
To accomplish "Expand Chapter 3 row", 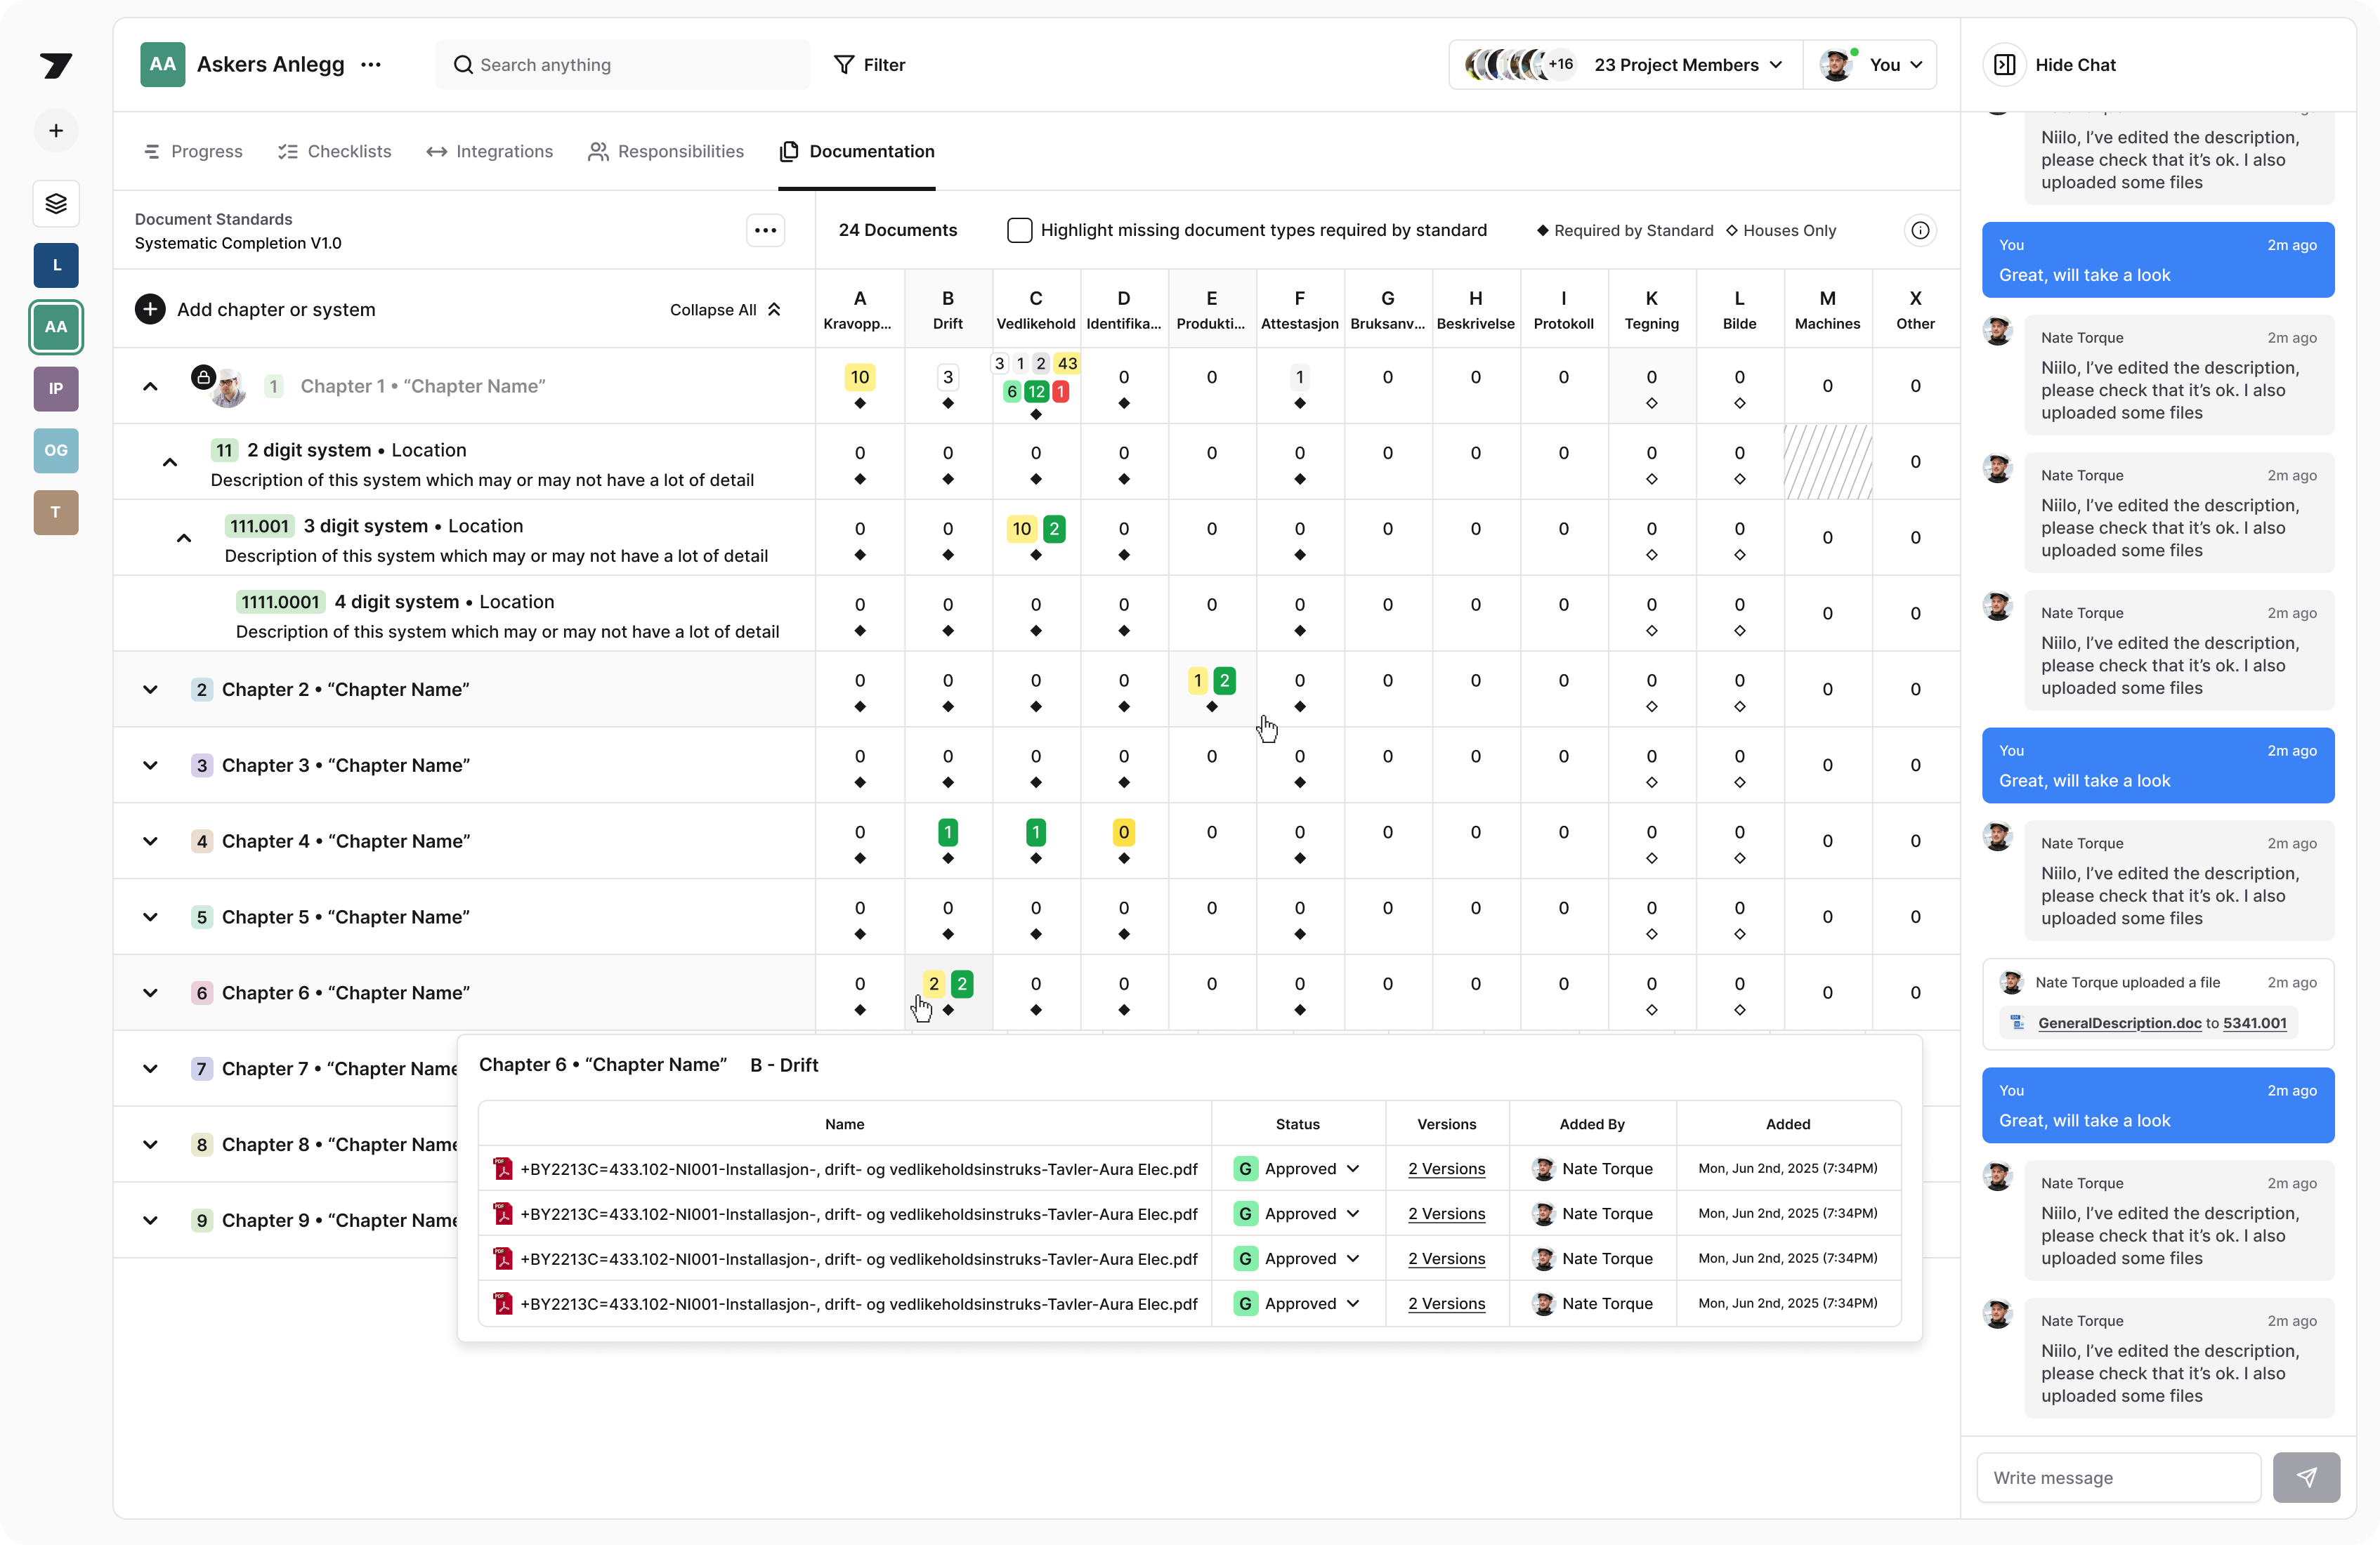I will pyautogui.click(x=150, y=765).
